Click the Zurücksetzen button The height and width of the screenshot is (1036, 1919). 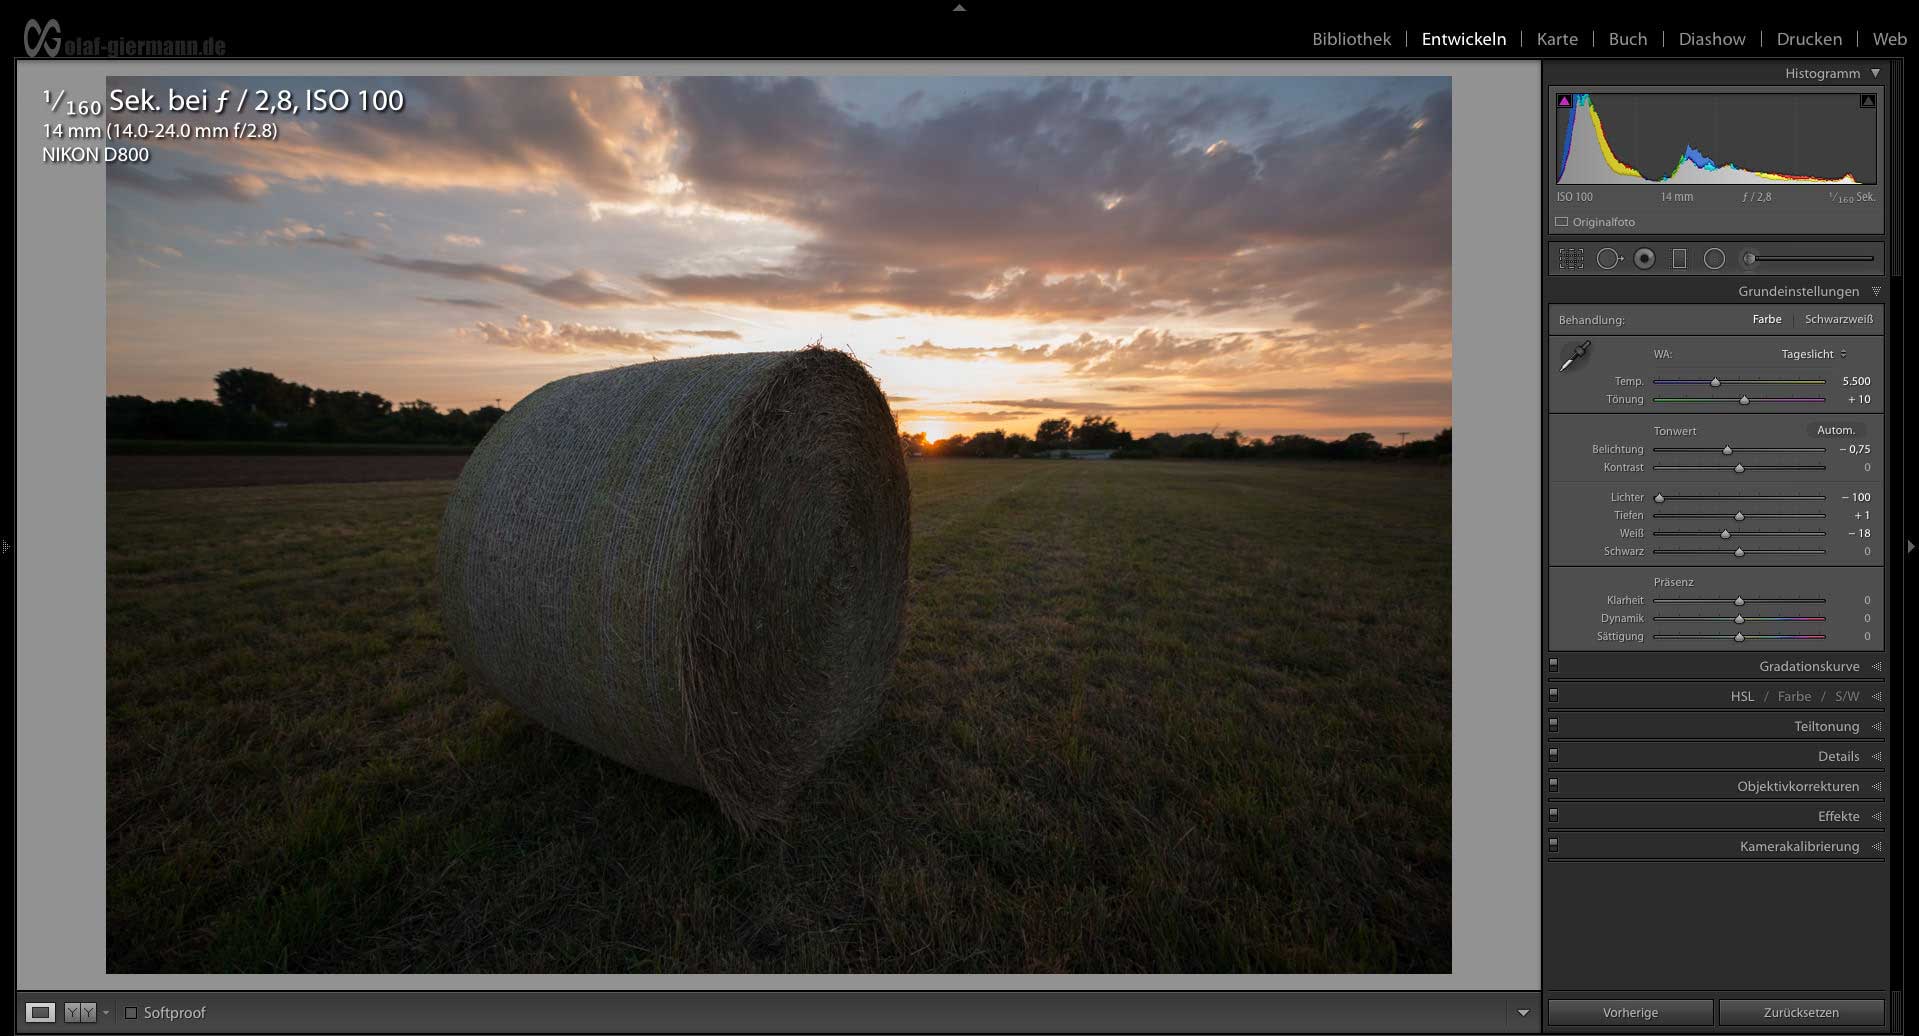(x=1800, y=1012)
